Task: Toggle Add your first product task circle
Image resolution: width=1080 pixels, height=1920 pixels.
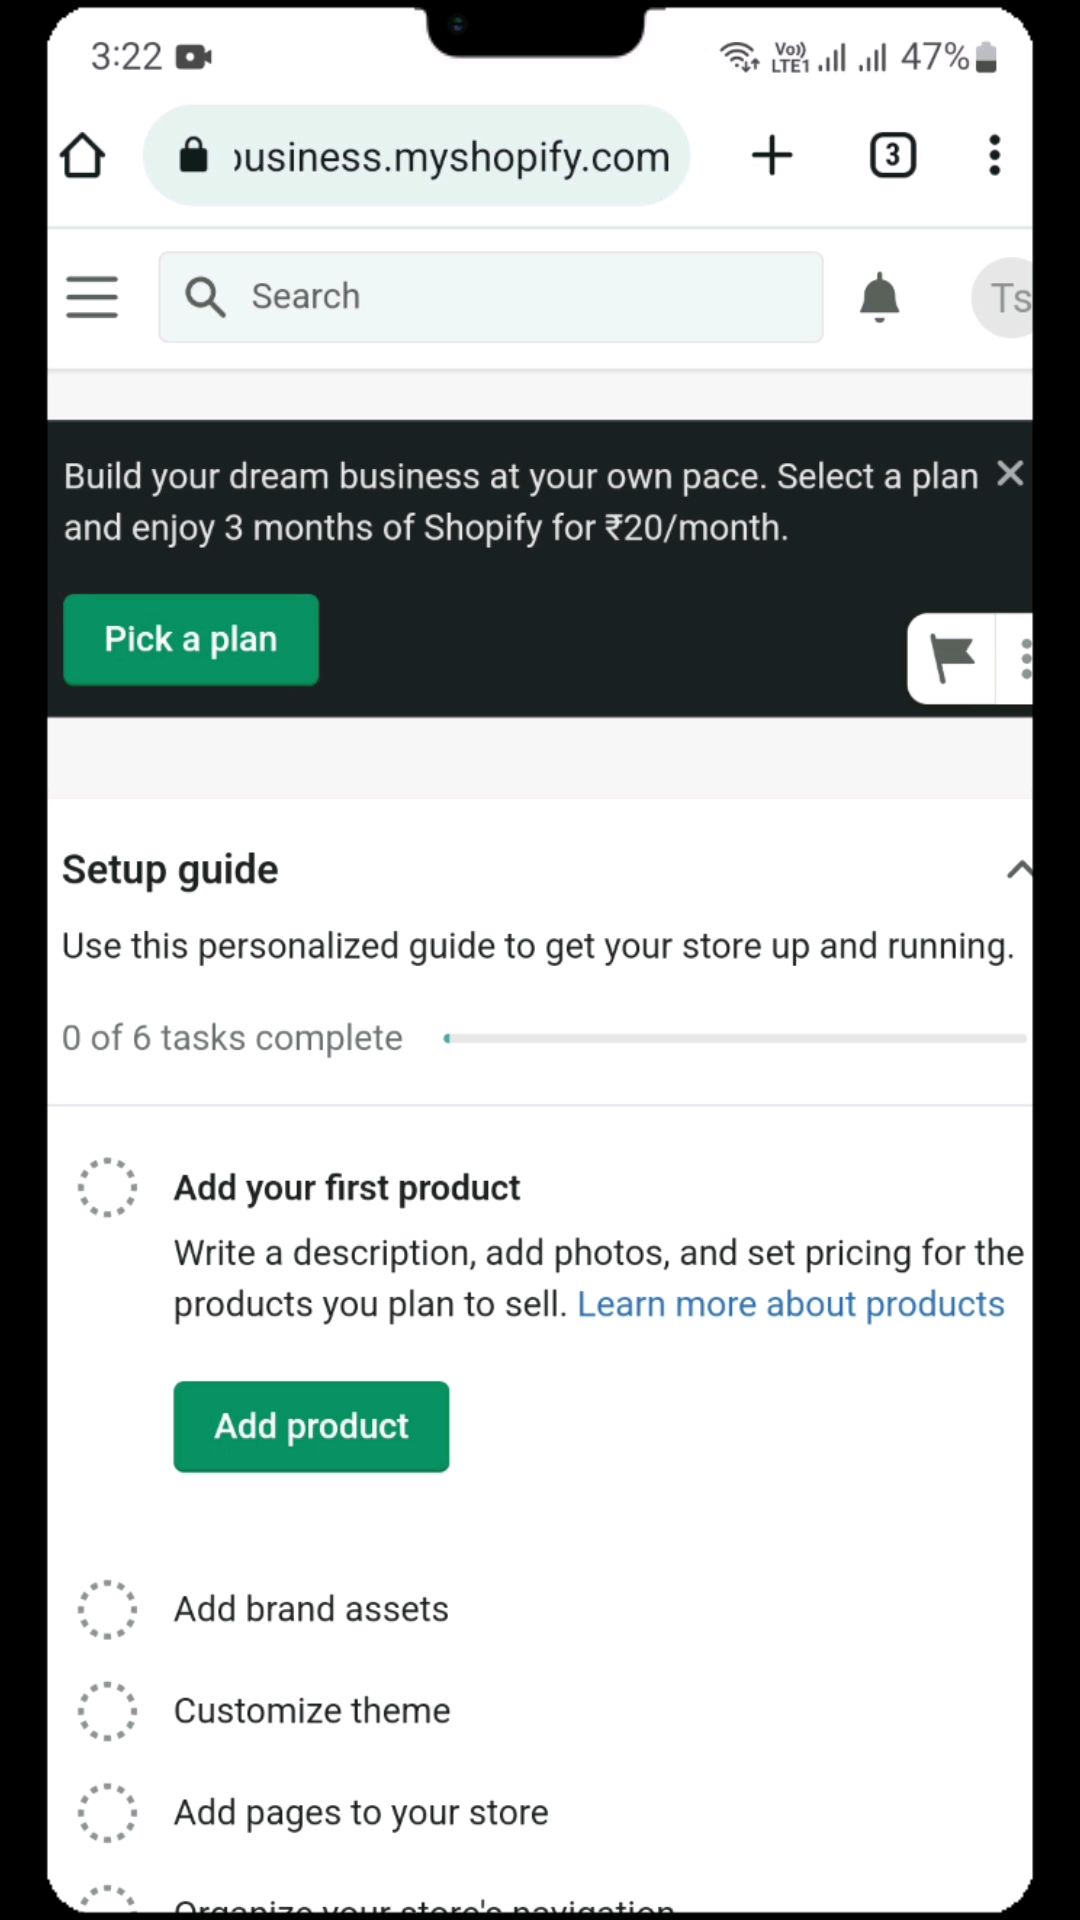Action: coord(107,1188)
